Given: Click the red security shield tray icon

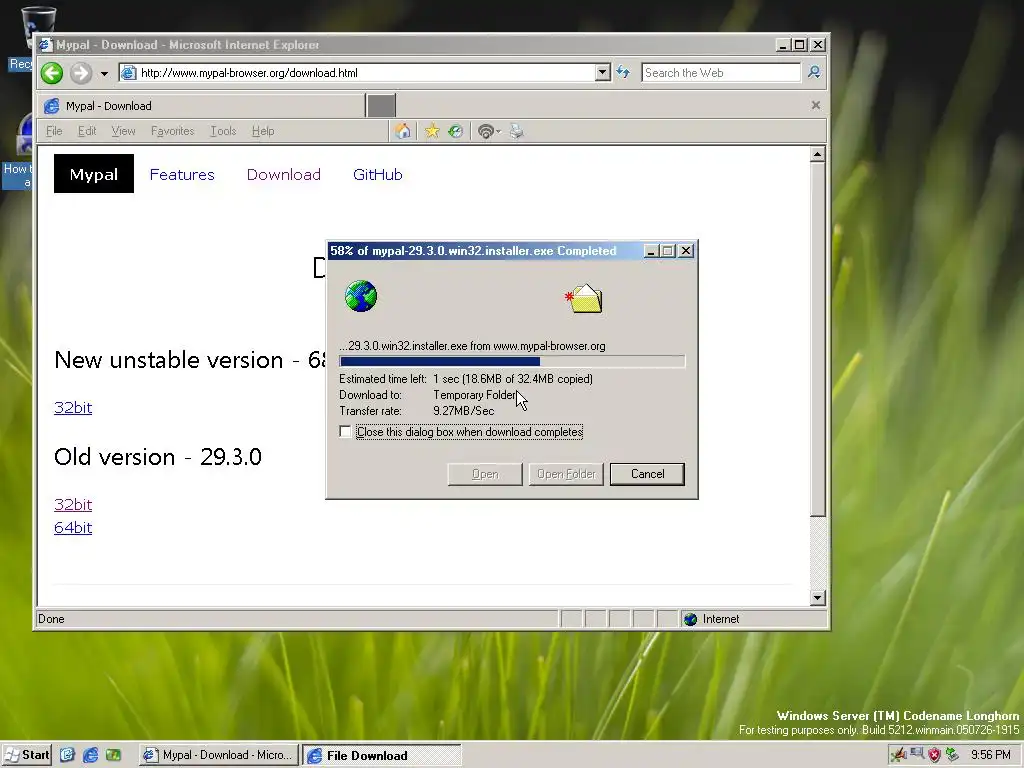Looking at the screenshot, I should (935, 755).
